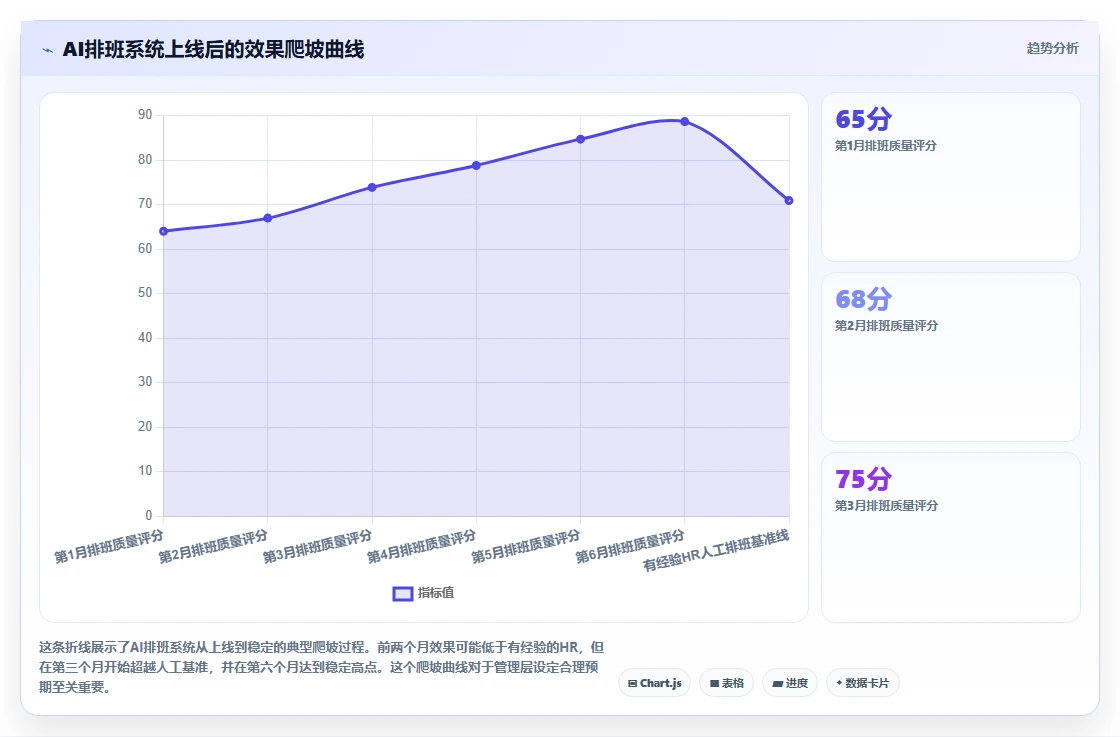Screen dimensions: 1120x737
Task: Click the 第2月 data point on the chart line
Action: click(268, 218)
